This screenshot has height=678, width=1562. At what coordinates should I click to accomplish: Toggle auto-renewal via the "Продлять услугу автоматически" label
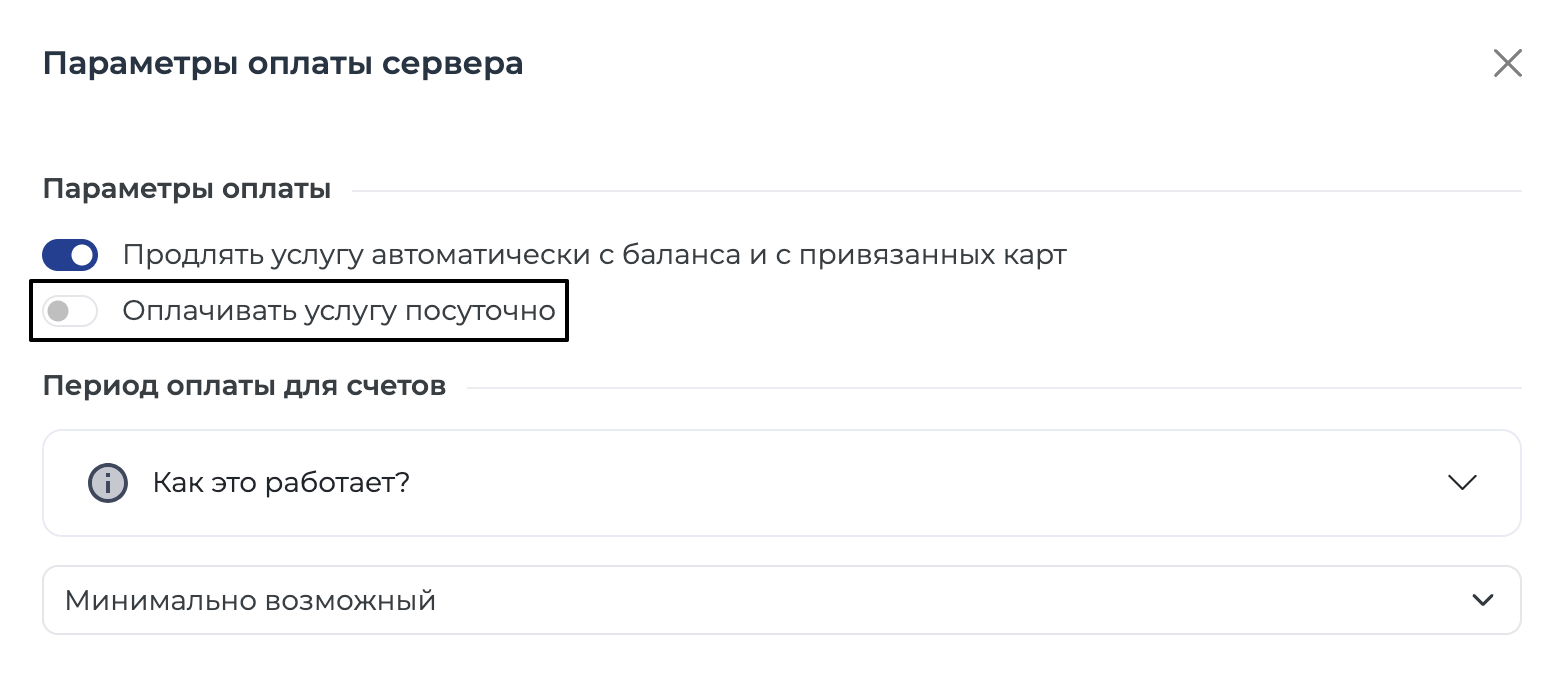(594, 255)
